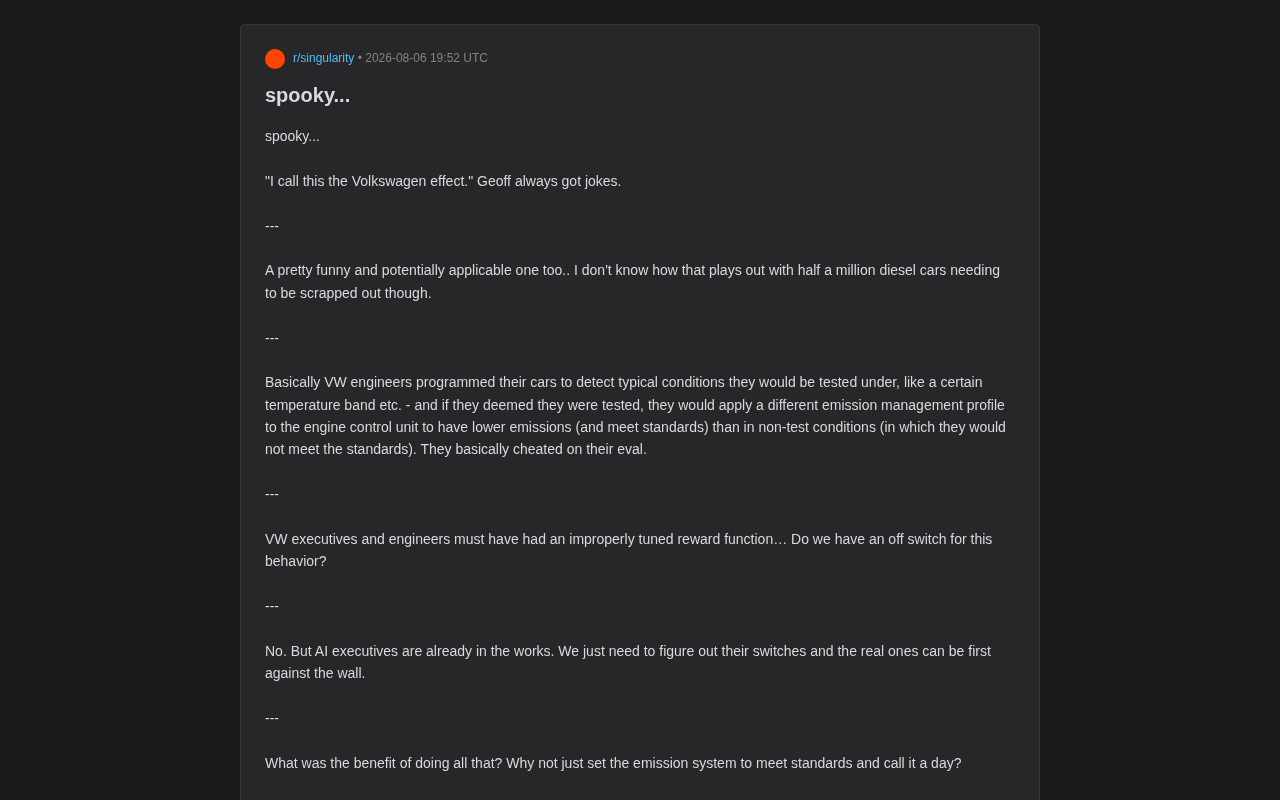Click the non-bold "spooky..." body line
Screen dimensions: 1280x800
tap(292, 136)
